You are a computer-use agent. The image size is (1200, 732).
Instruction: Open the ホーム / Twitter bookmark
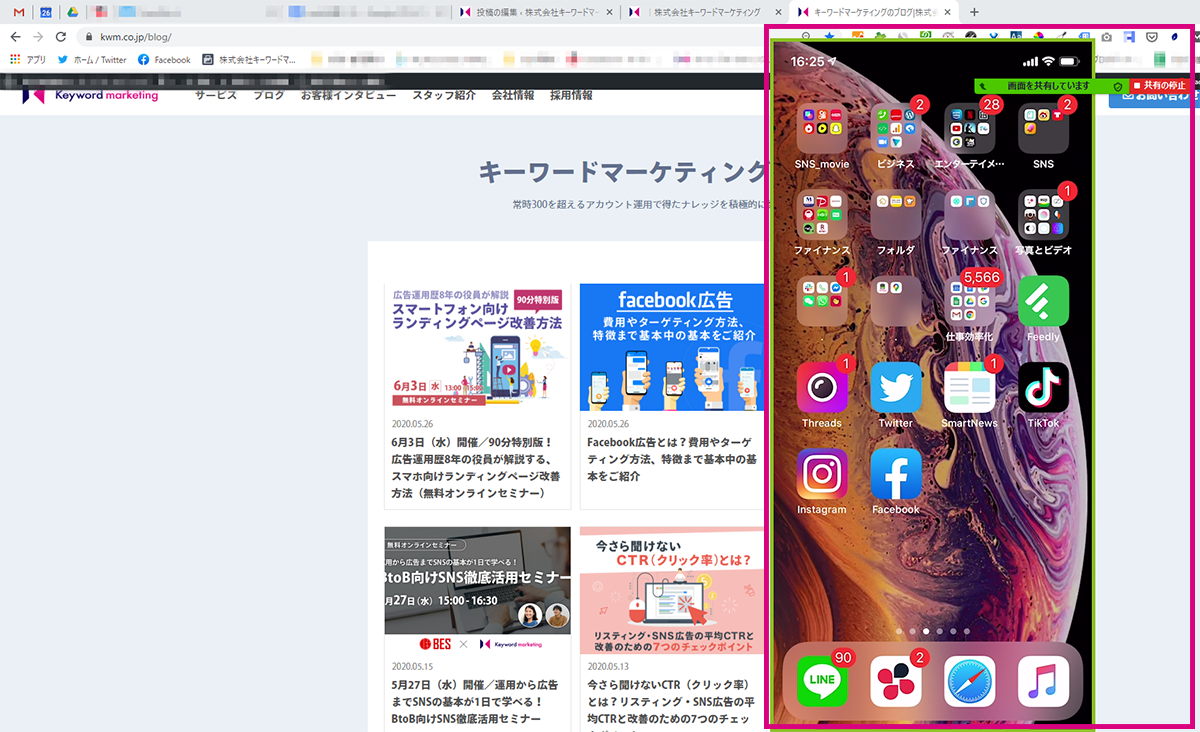(x=92, y=60)
